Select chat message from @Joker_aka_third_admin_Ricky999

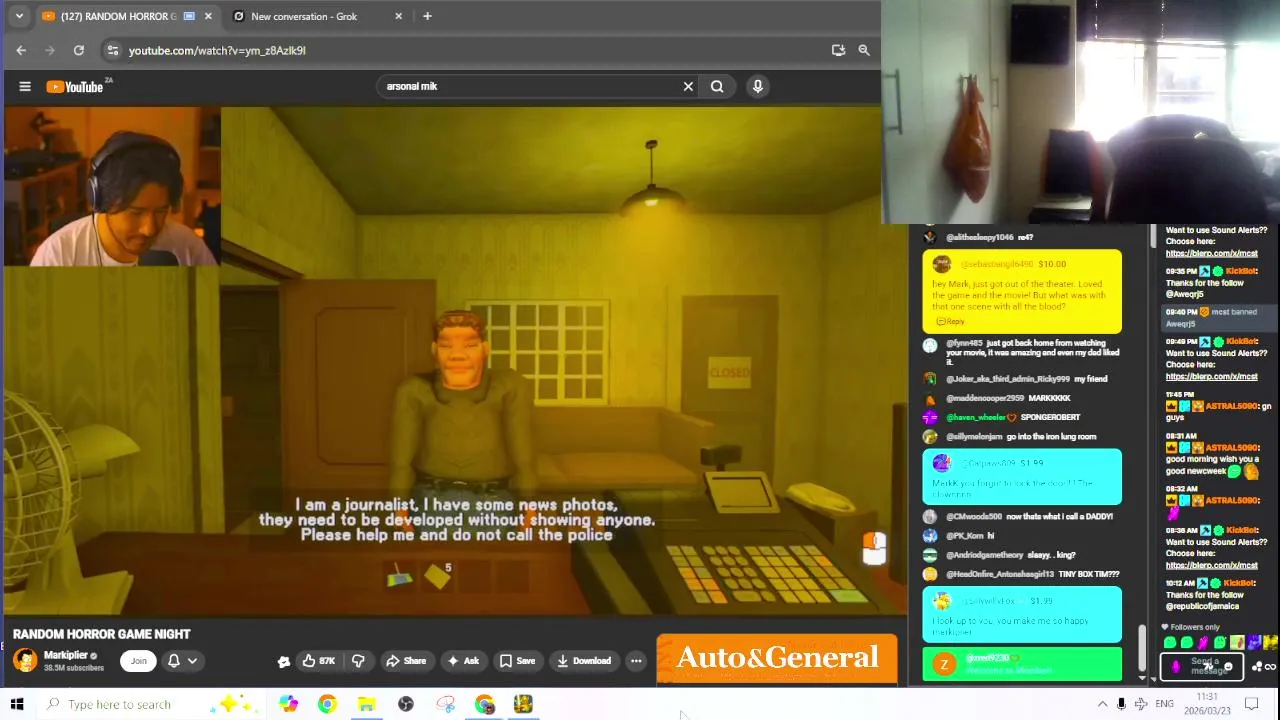(1022, 379)
